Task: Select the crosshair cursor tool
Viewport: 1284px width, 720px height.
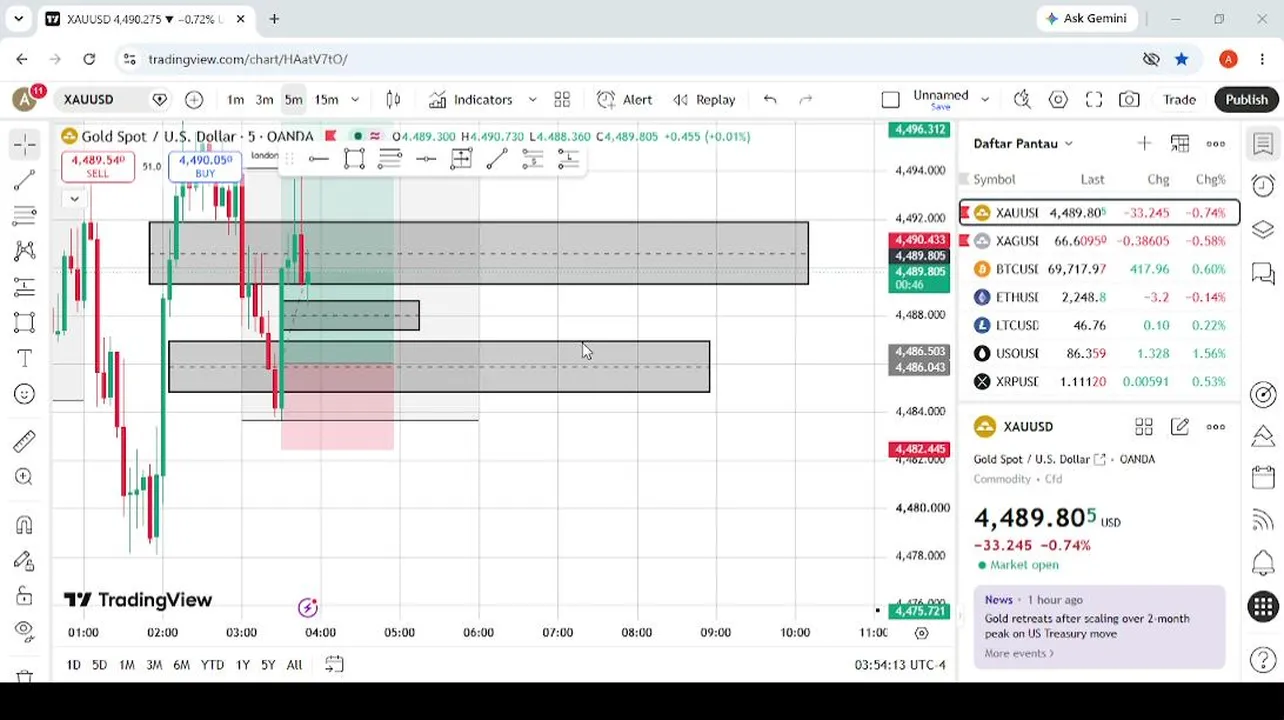Action: tap(25, 145)
